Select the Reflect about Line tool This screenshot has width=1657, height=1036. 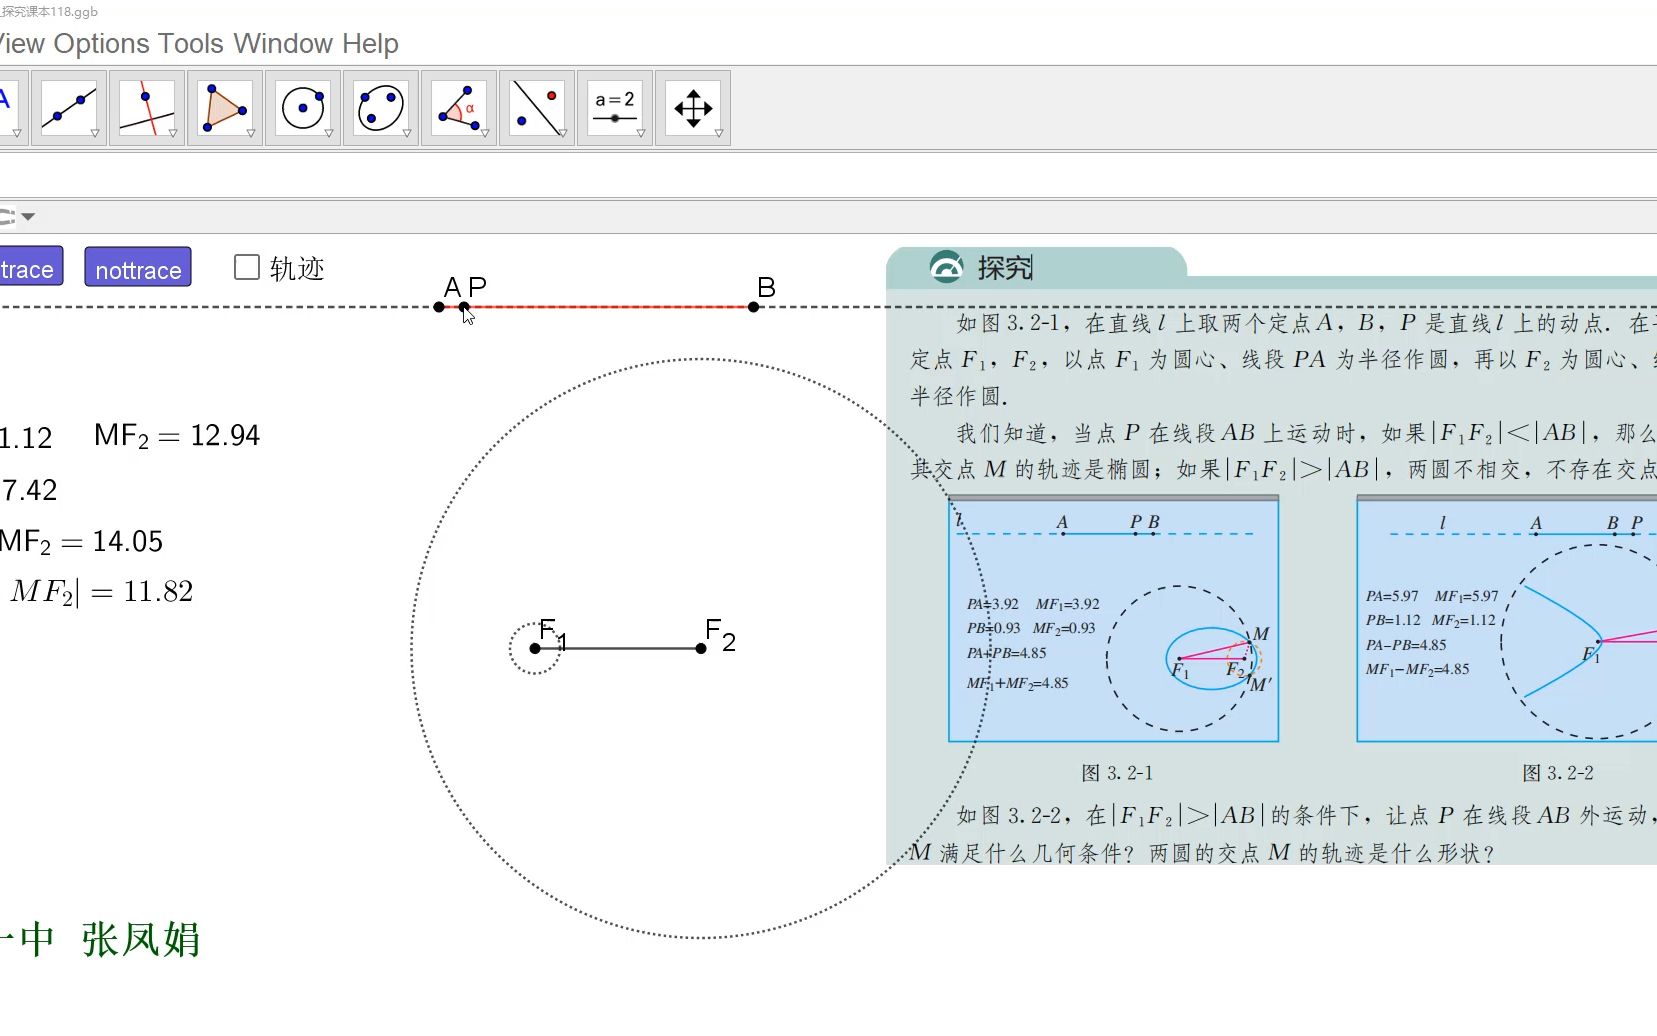point(537,108)
